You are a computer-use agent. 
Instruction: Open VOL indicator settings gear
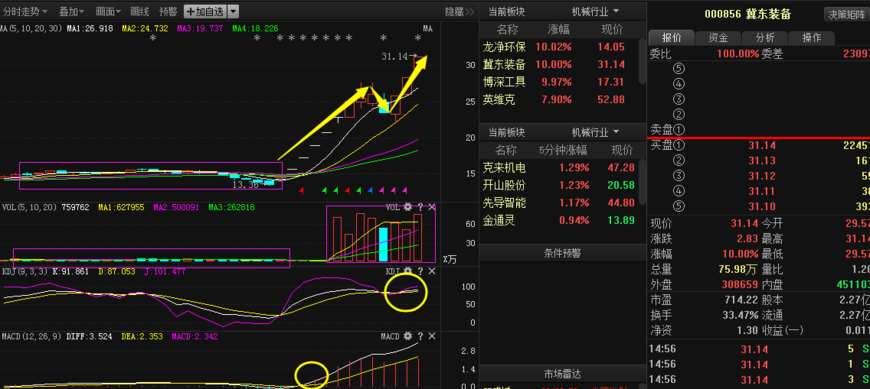408,207
